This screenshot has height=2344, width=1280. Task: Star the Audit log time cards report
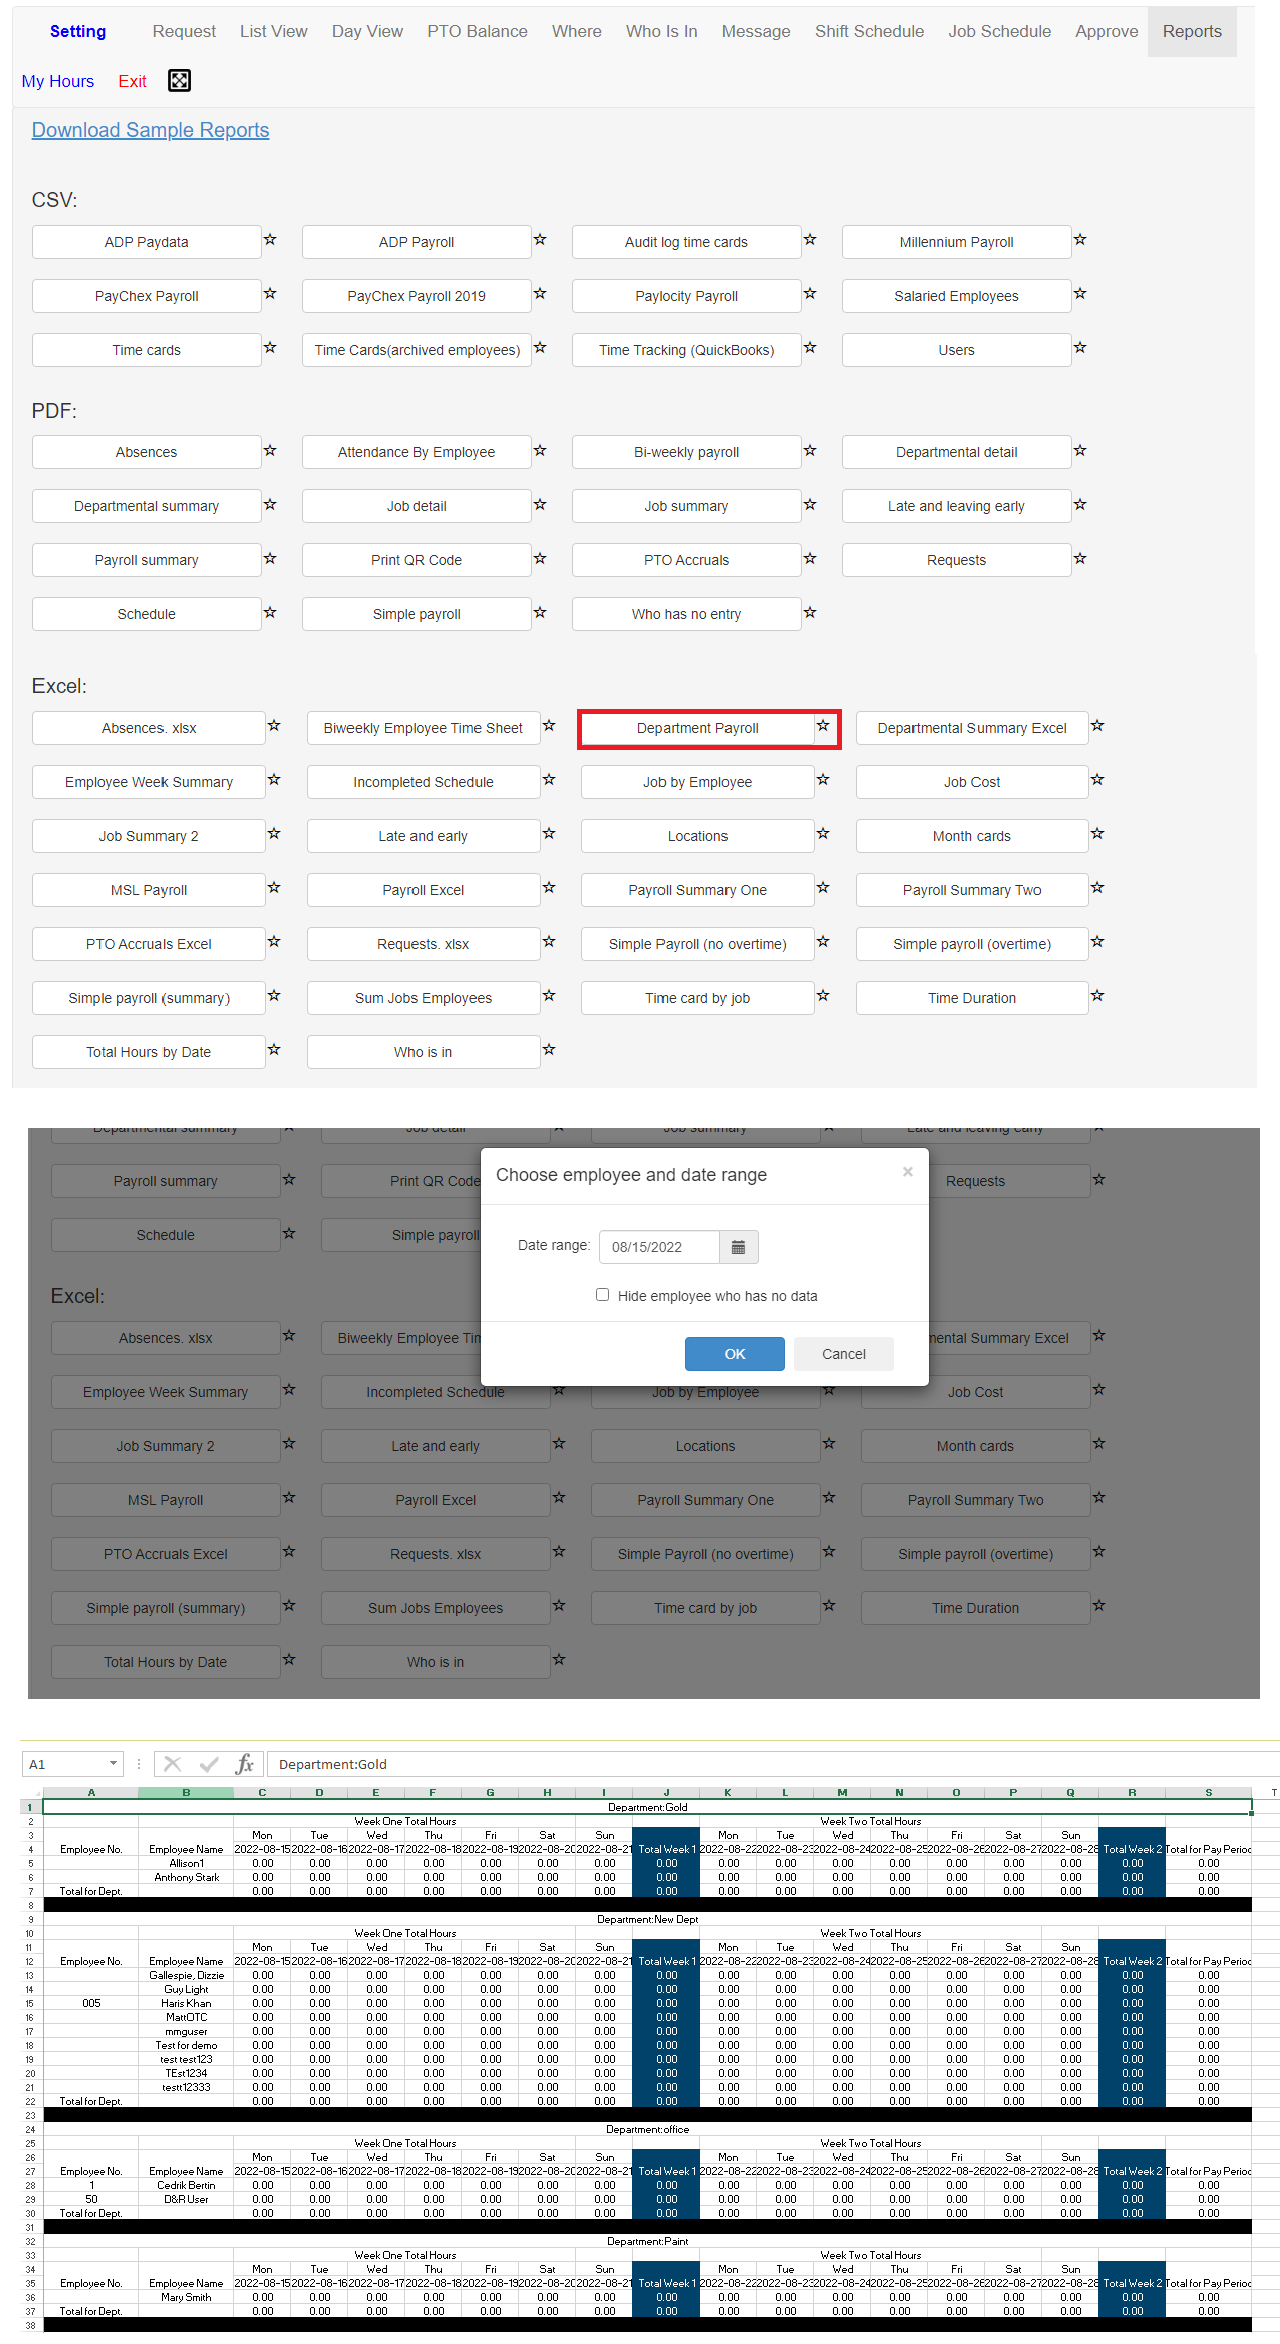810,240
